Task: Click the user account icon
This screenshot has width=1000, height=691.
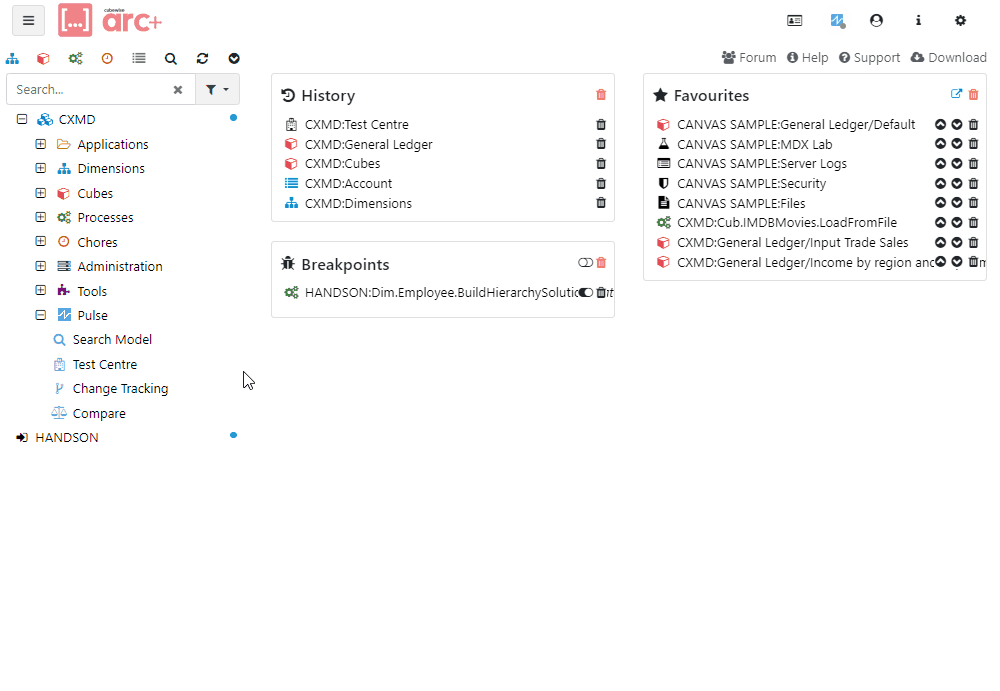Action: 877,20
